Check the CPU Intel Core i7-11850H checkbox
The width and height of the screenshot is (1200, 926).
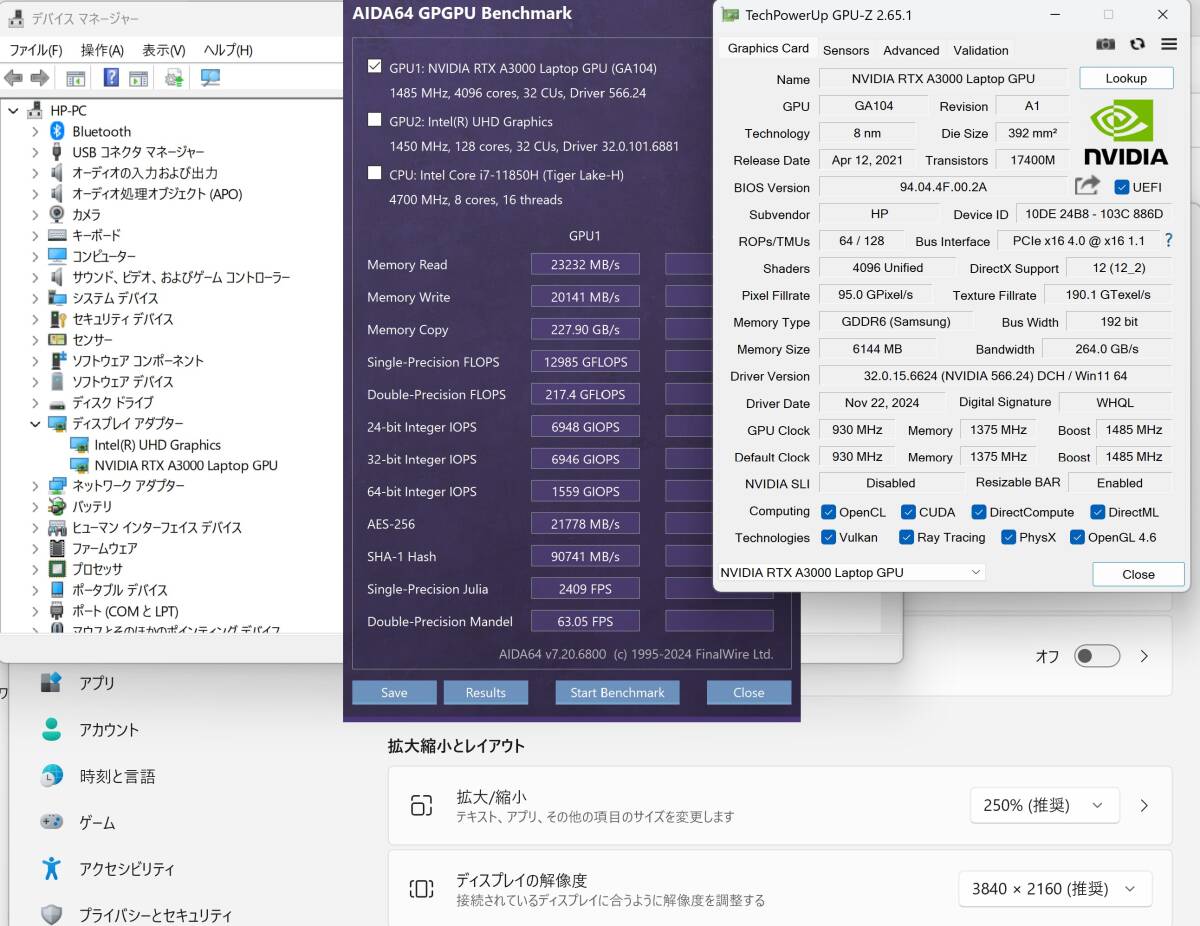[375, 173]
